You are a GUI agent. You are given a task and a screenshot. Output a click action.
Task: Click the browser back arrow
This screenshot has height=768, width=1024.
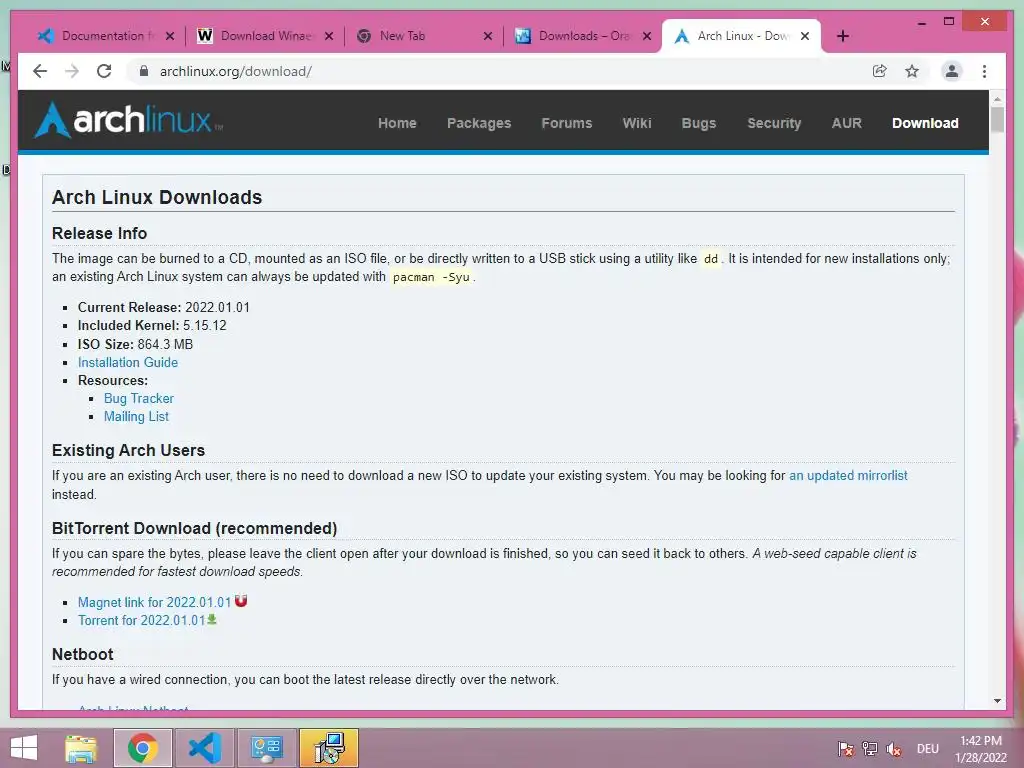click(x=40, y=71)
